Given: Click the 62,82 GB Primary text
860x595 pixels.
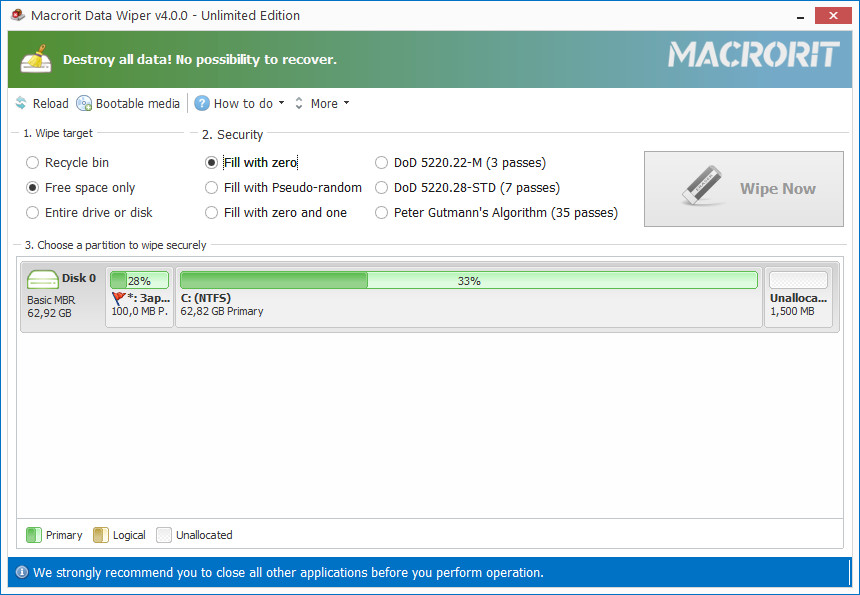Looking at the screenshot, I should 222,311.
